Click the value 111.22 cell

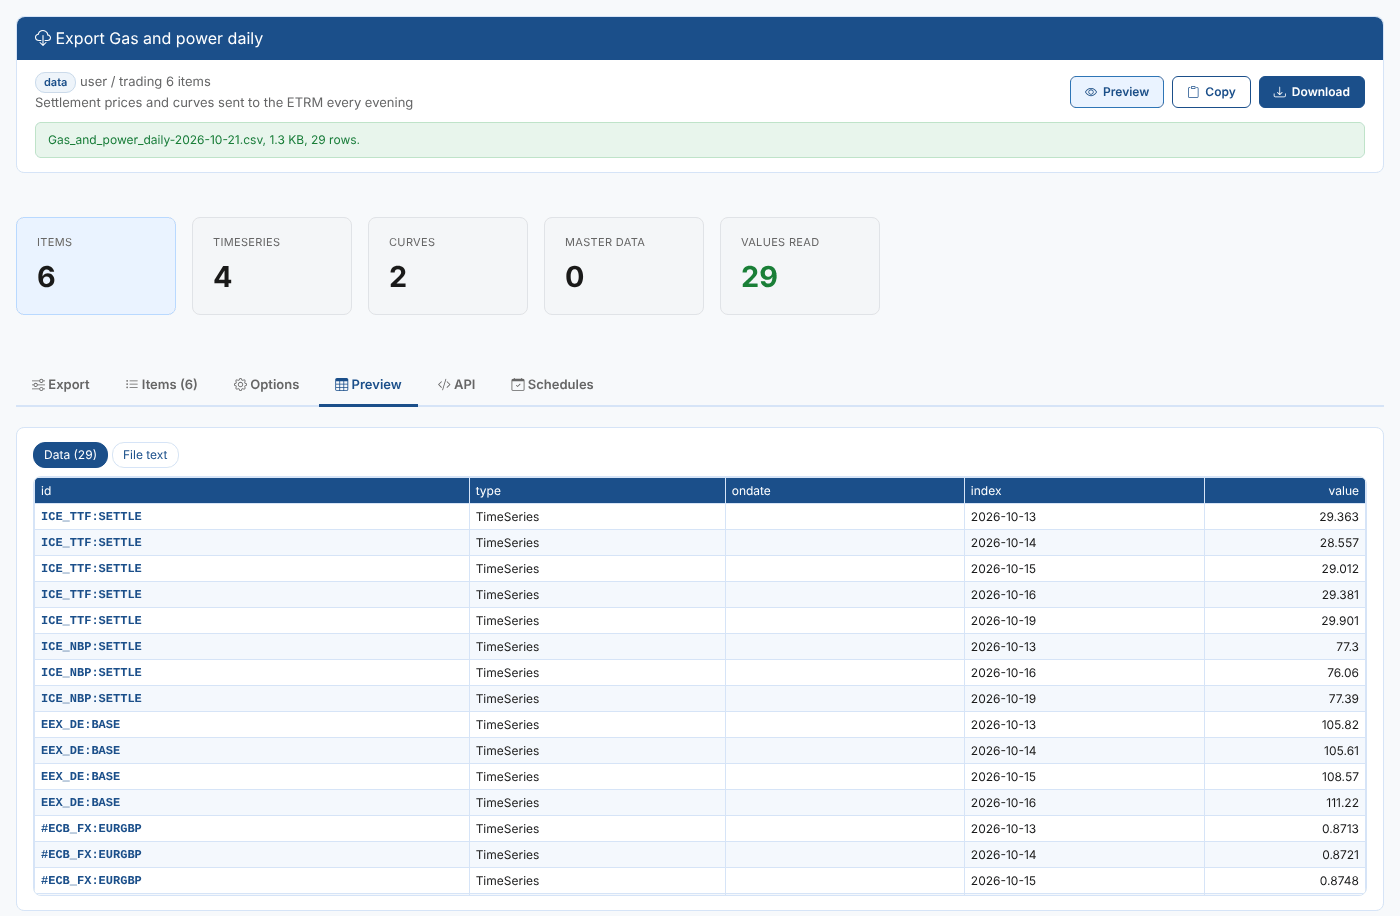[x=1285, y=803]
